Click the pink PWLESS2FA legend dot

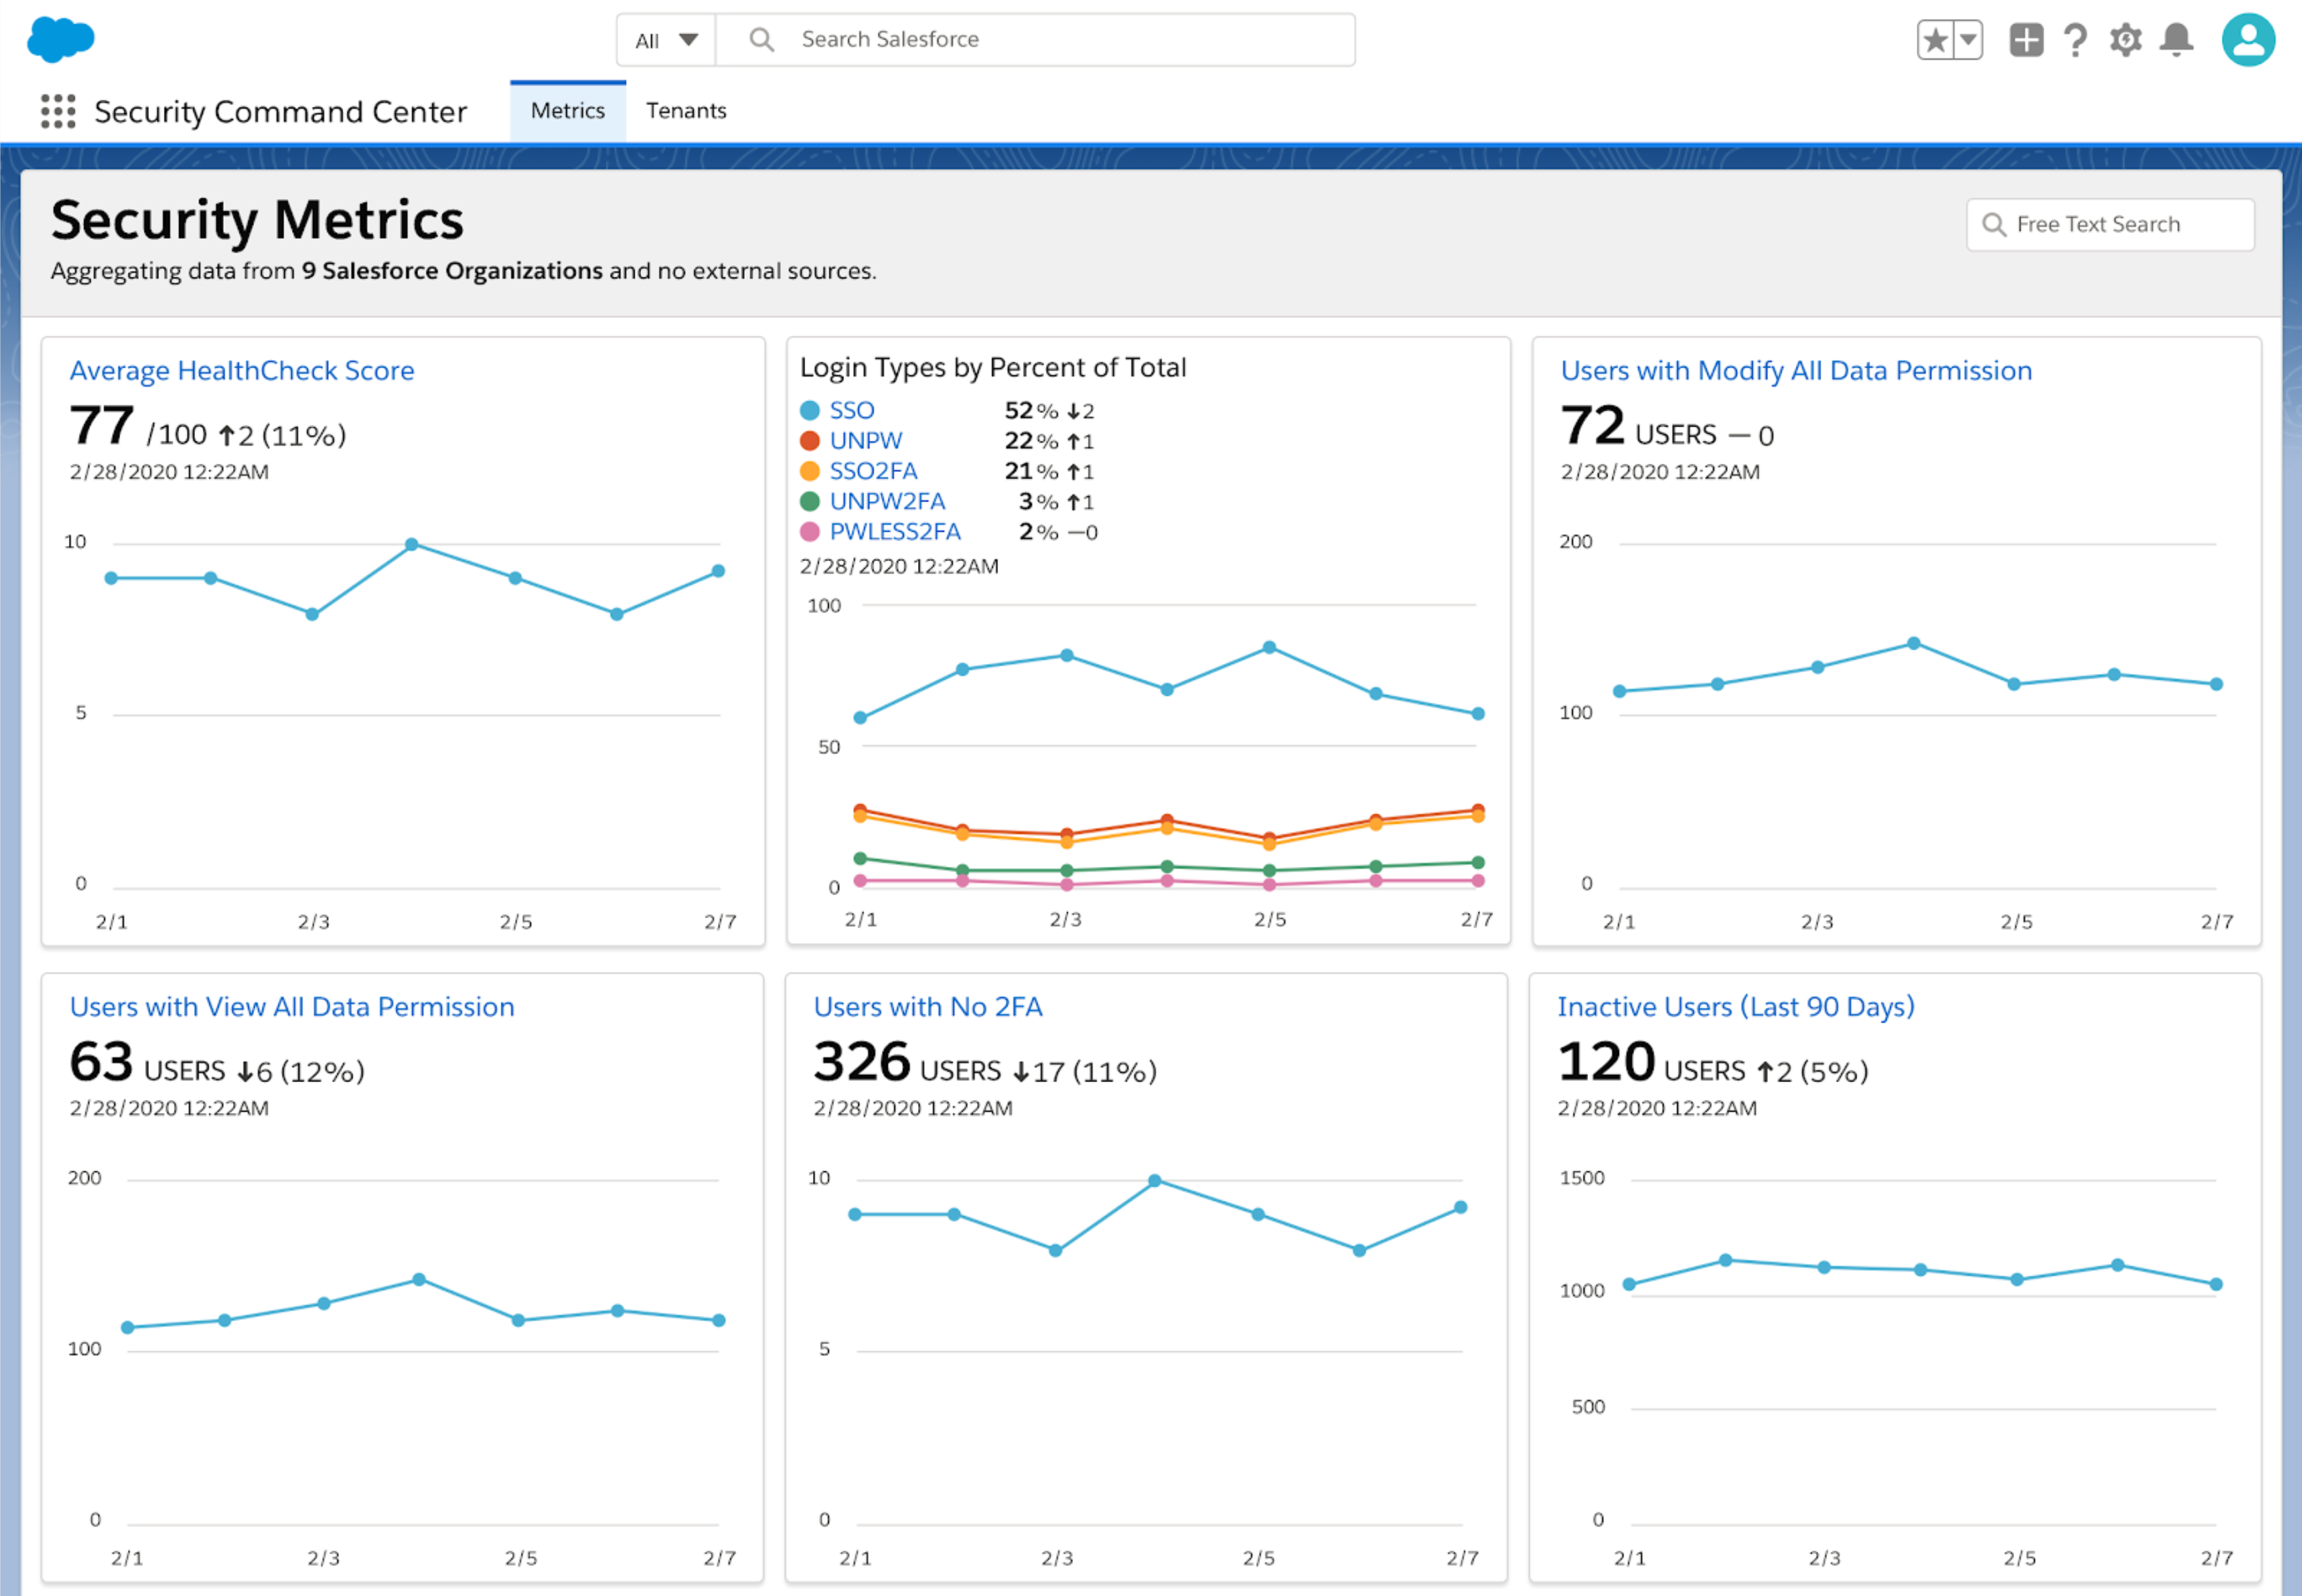pyautogui.click(x=810, y=531)
